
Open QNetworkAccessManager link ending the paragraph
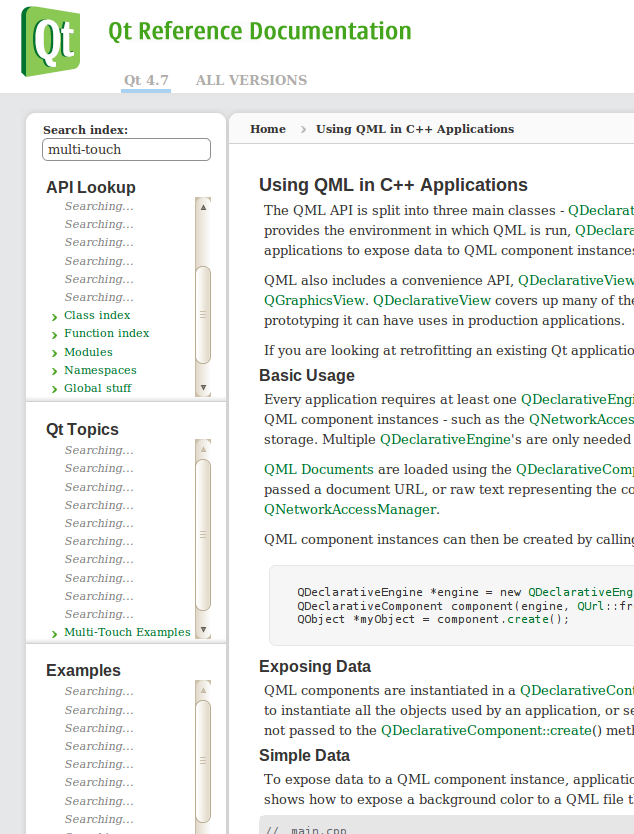[350, 510]
